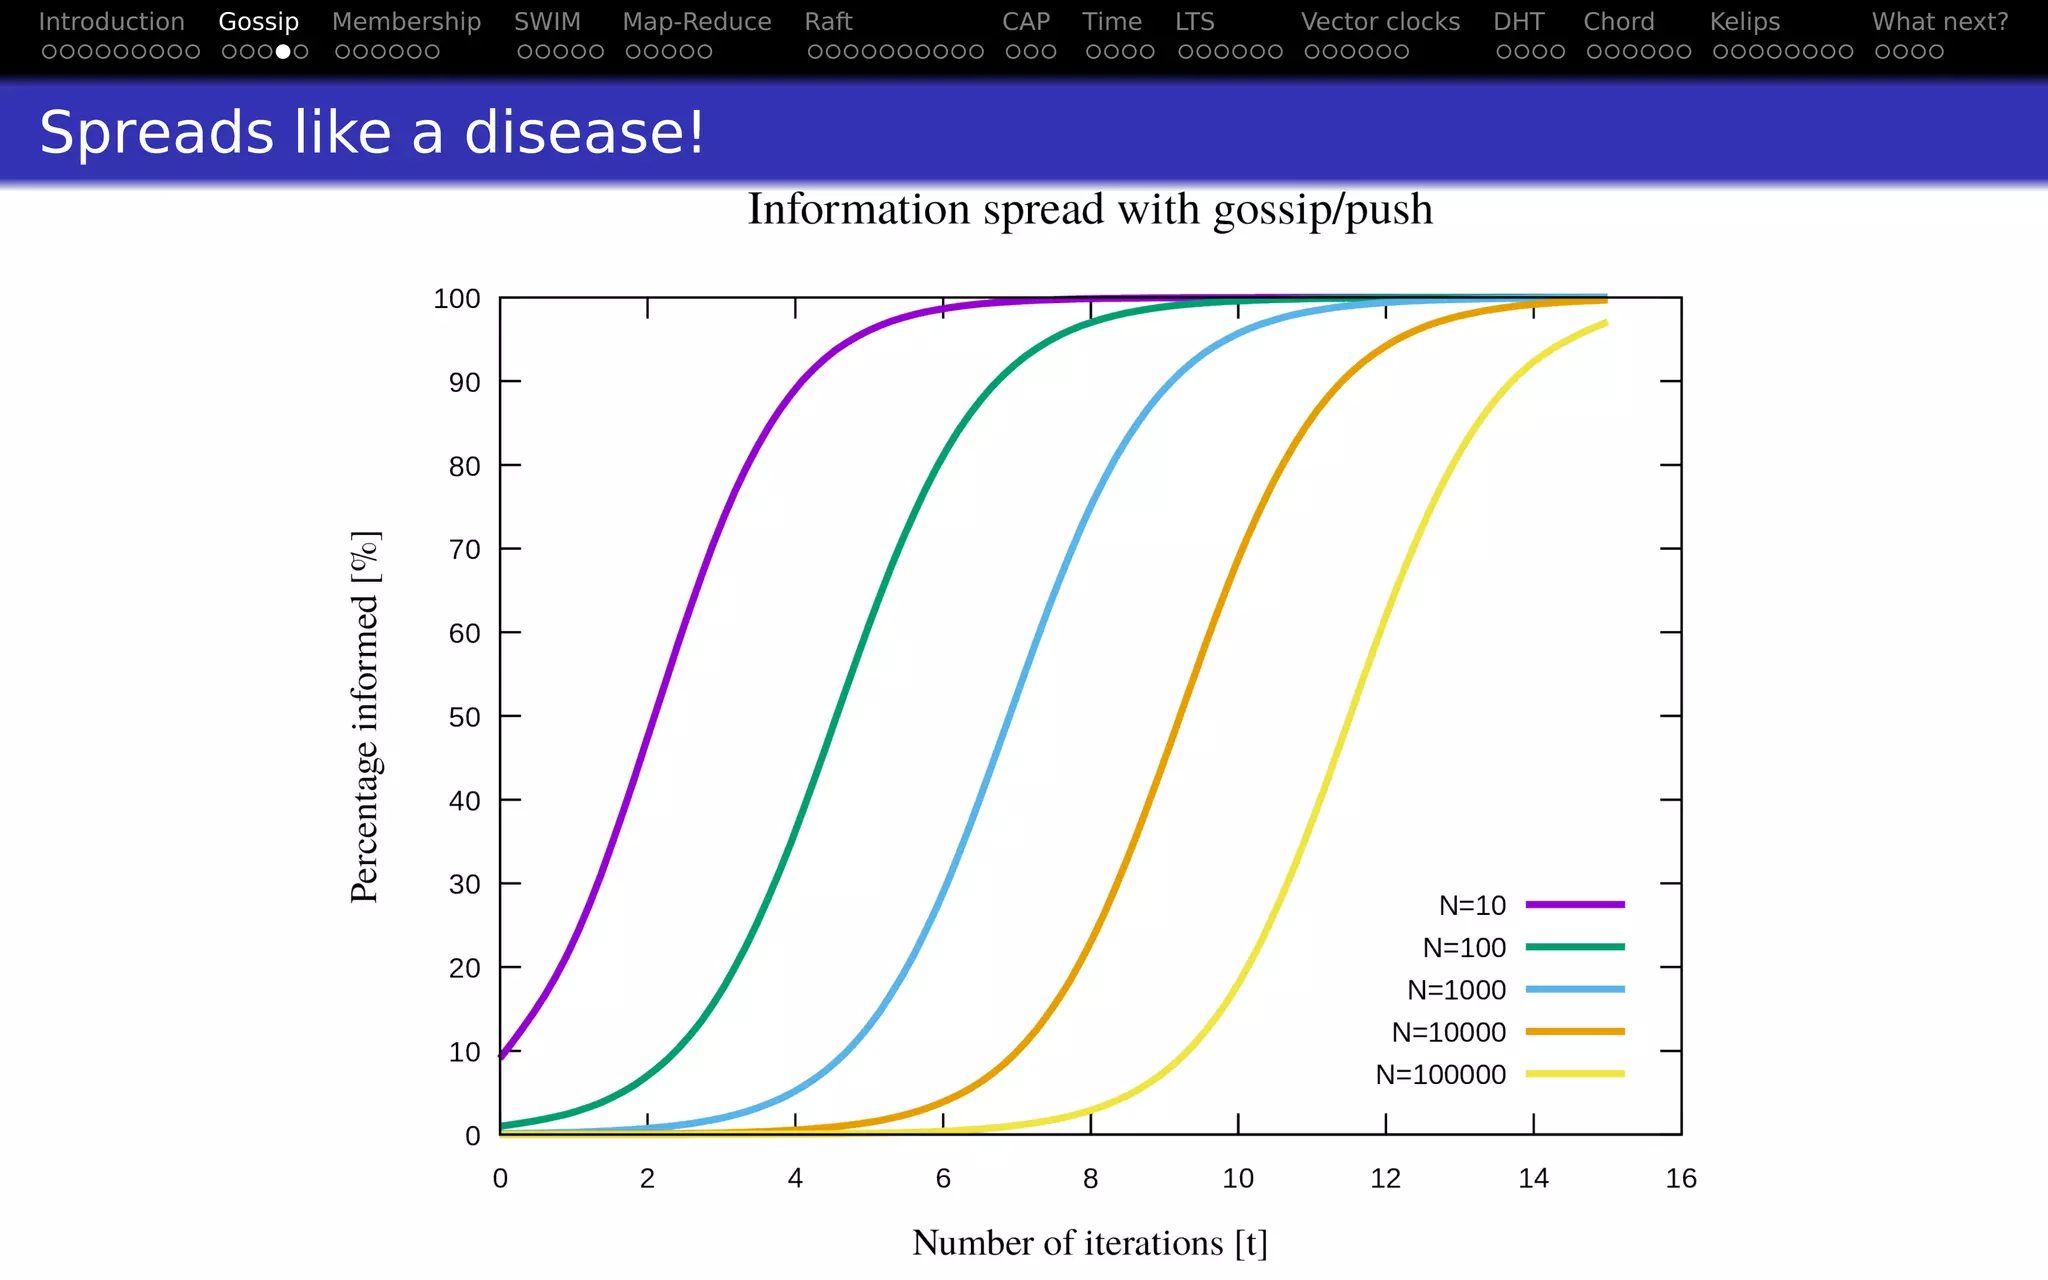Click the first slide dot under Gossip
Viewport: 2048px width, 1280px height.
[229, 52]
